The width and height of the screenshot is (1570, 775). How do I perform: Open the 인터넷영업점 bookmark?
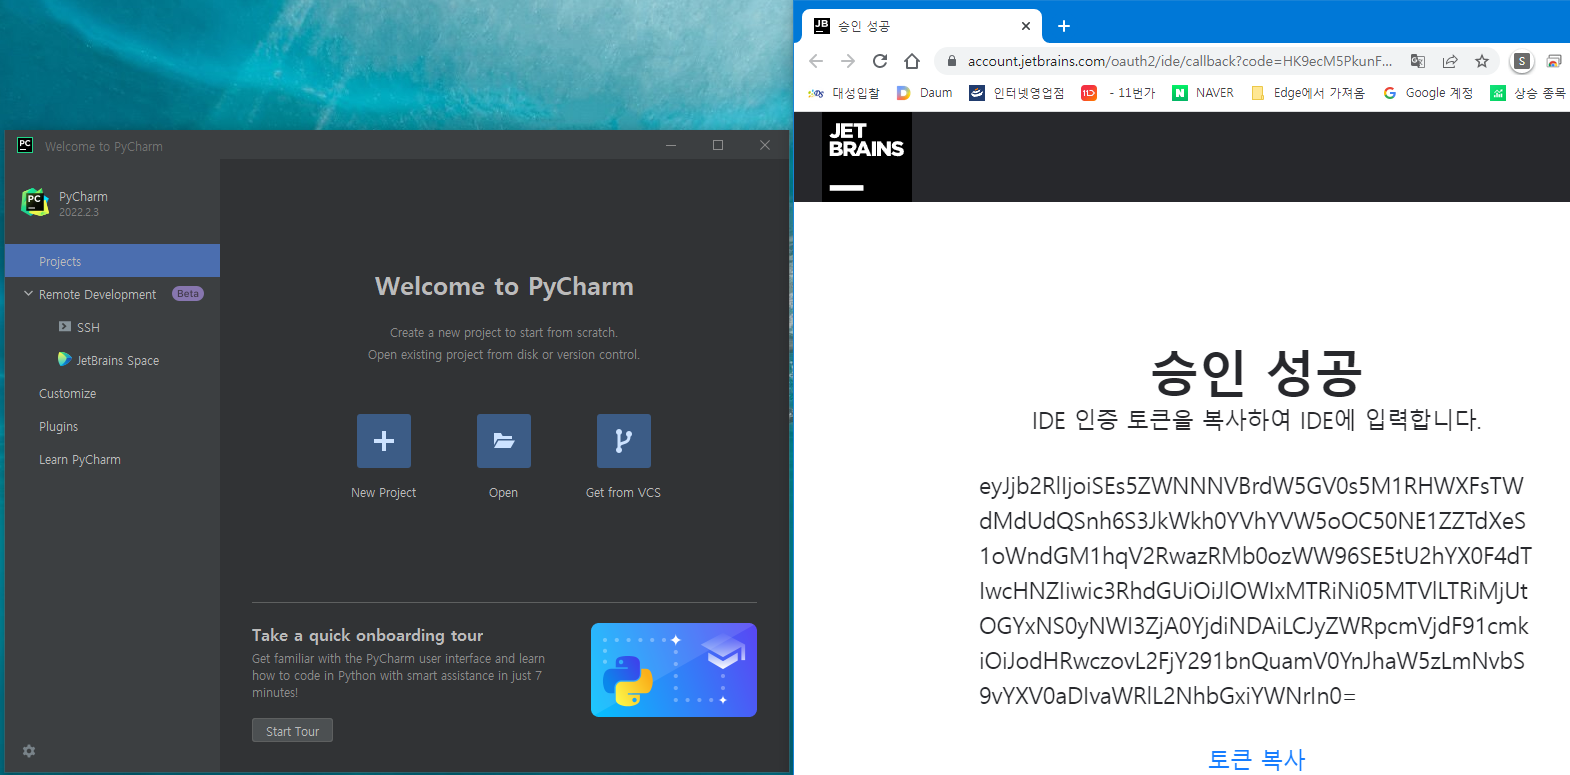(x=1017, y=93)
